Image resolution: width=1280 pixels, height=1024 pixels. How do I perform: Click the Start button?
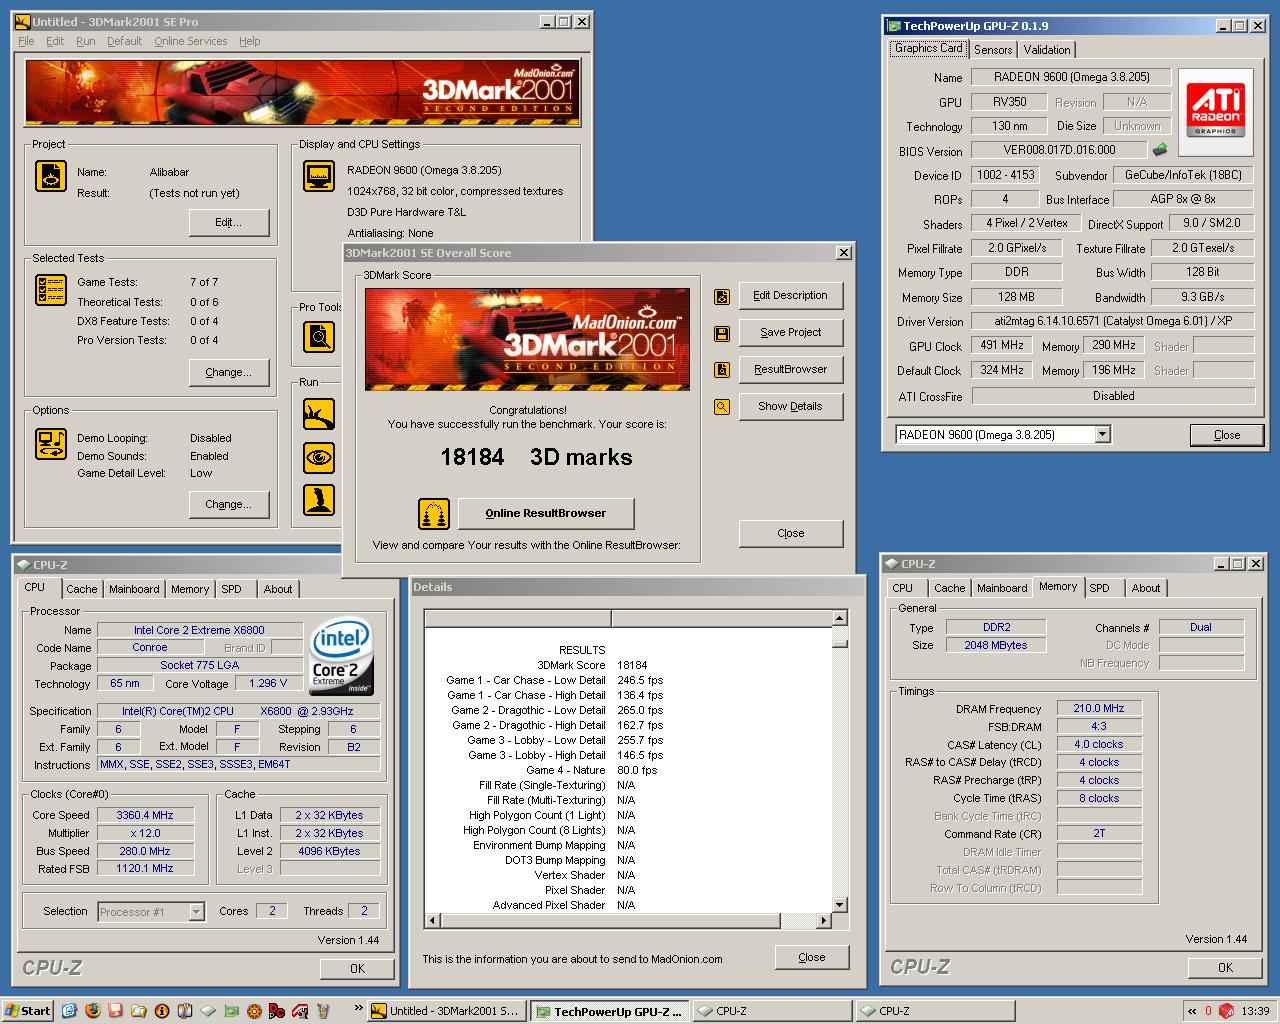[x=28, y=1011]
